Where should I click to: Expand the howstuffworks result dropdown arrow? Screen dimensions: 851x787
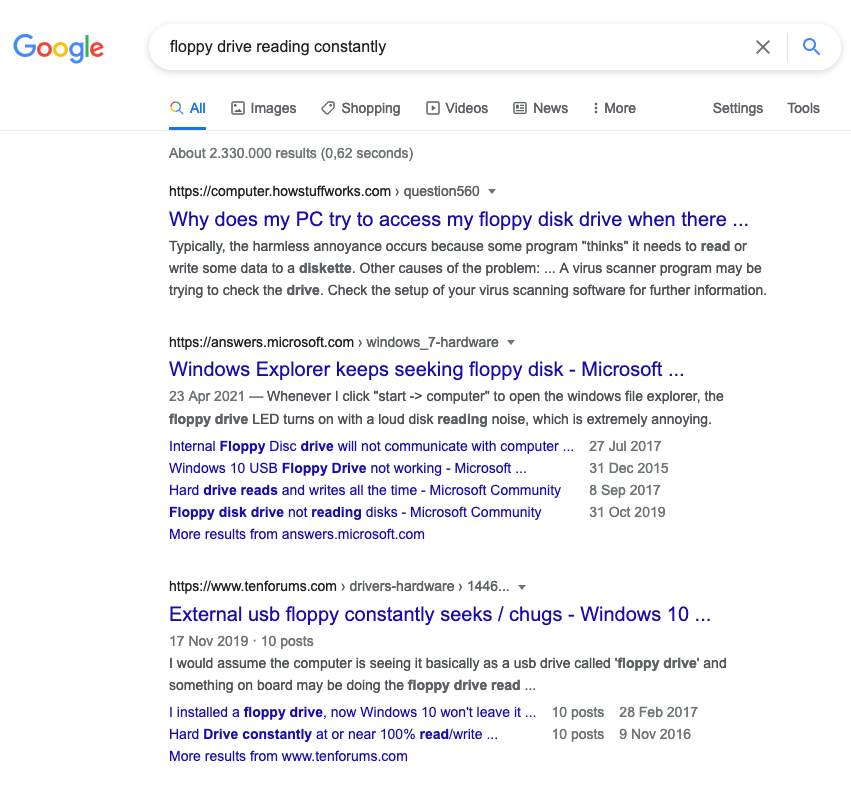pyautogui.click(x=492, y=192)
